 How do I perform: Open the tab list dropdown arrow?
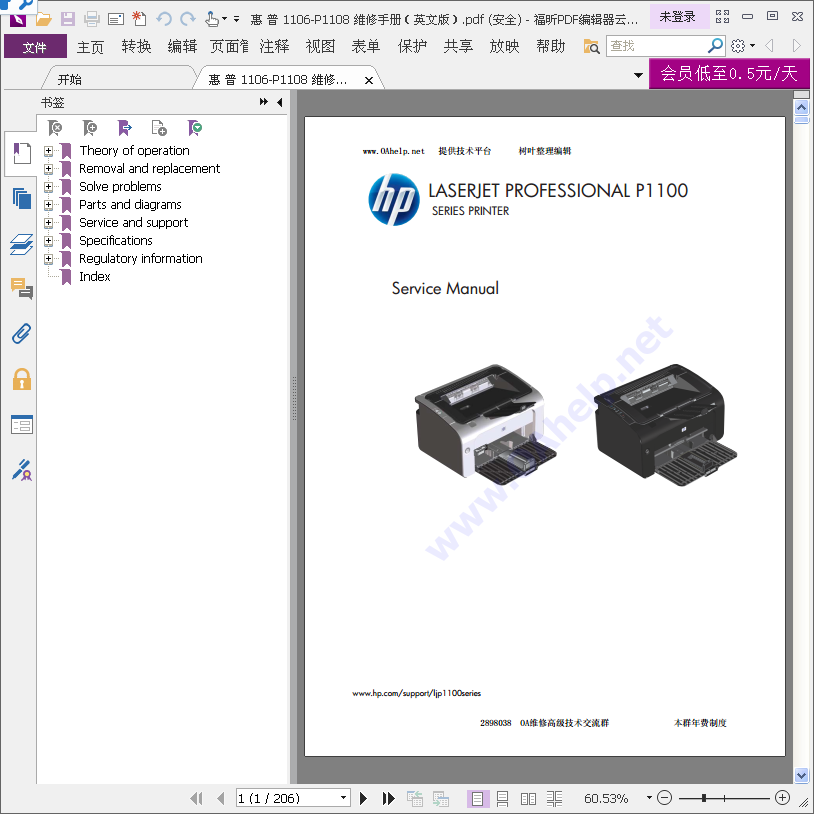point(639,75)
